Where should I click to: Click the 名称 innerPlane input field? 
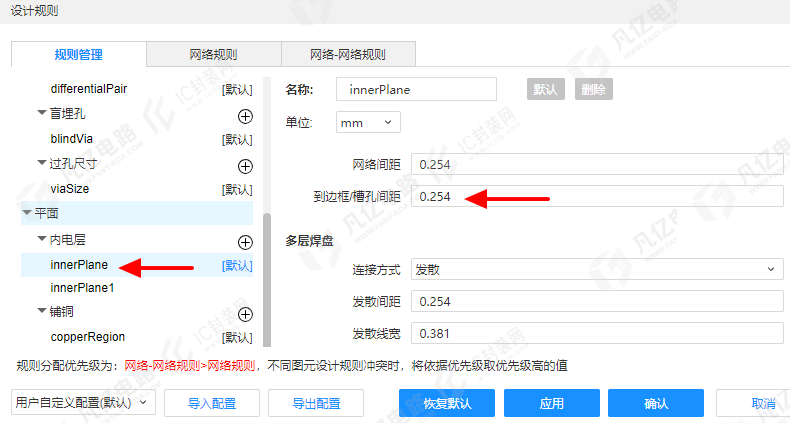coord(416,89)
